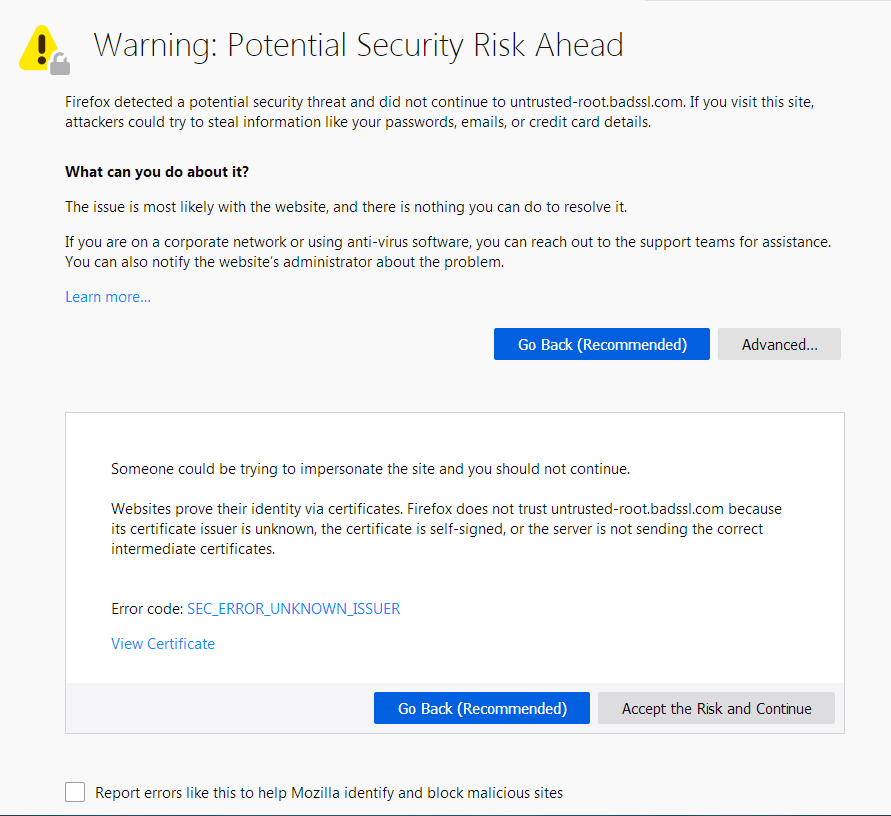Click the Warning: Potential Security Risk Ahead heading

357,45
